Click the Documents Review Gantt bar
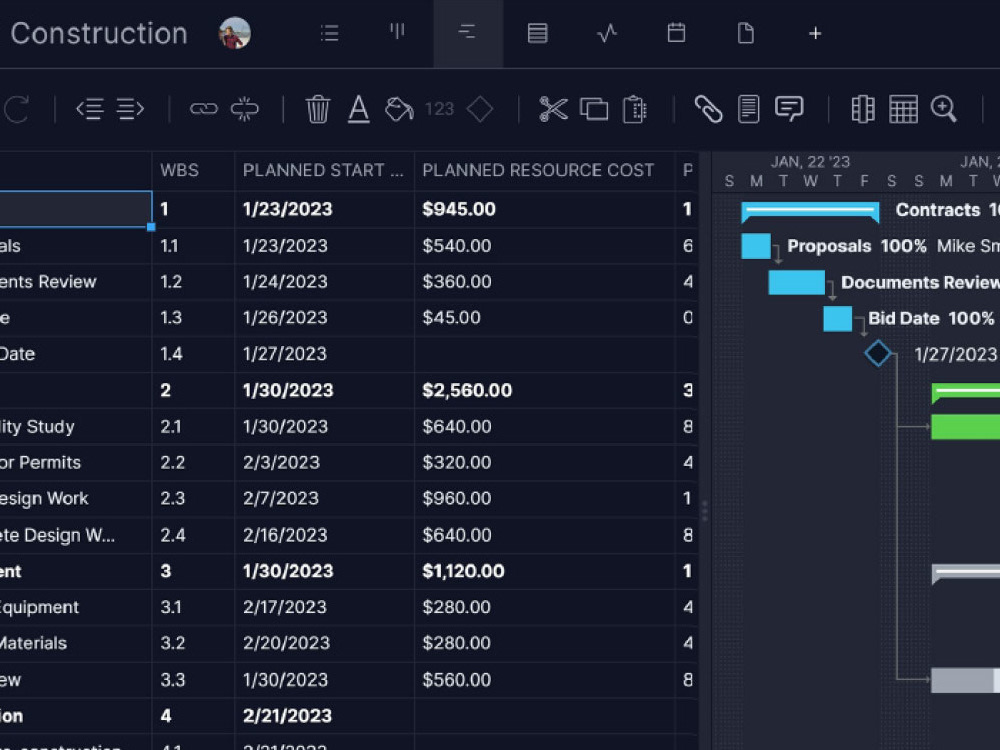Screen dimensions: 1000x750 coord(797,283)
